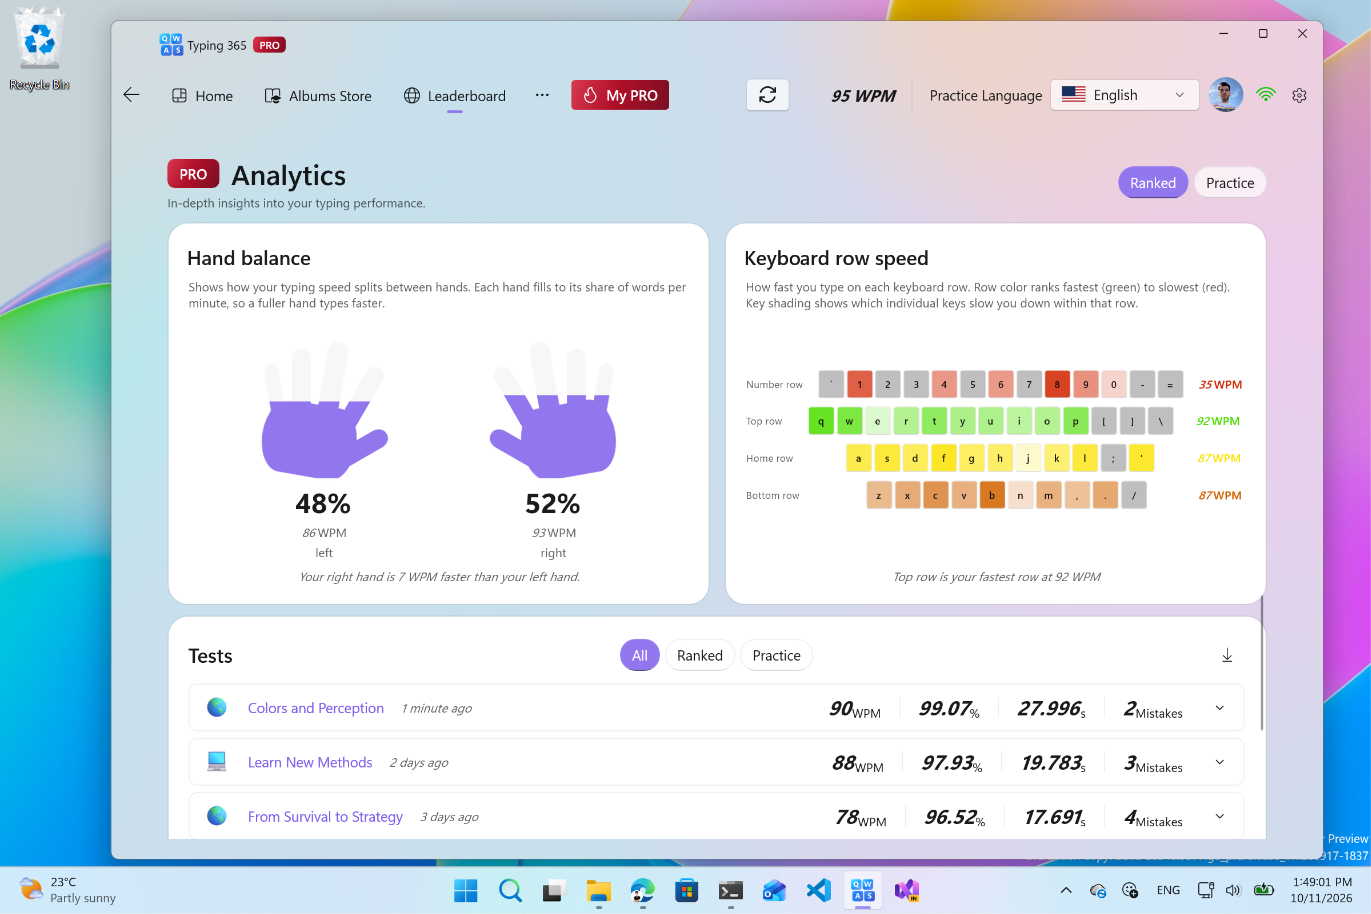
Task: Open the weather widget on the taskbar
Action: [68, 890]
